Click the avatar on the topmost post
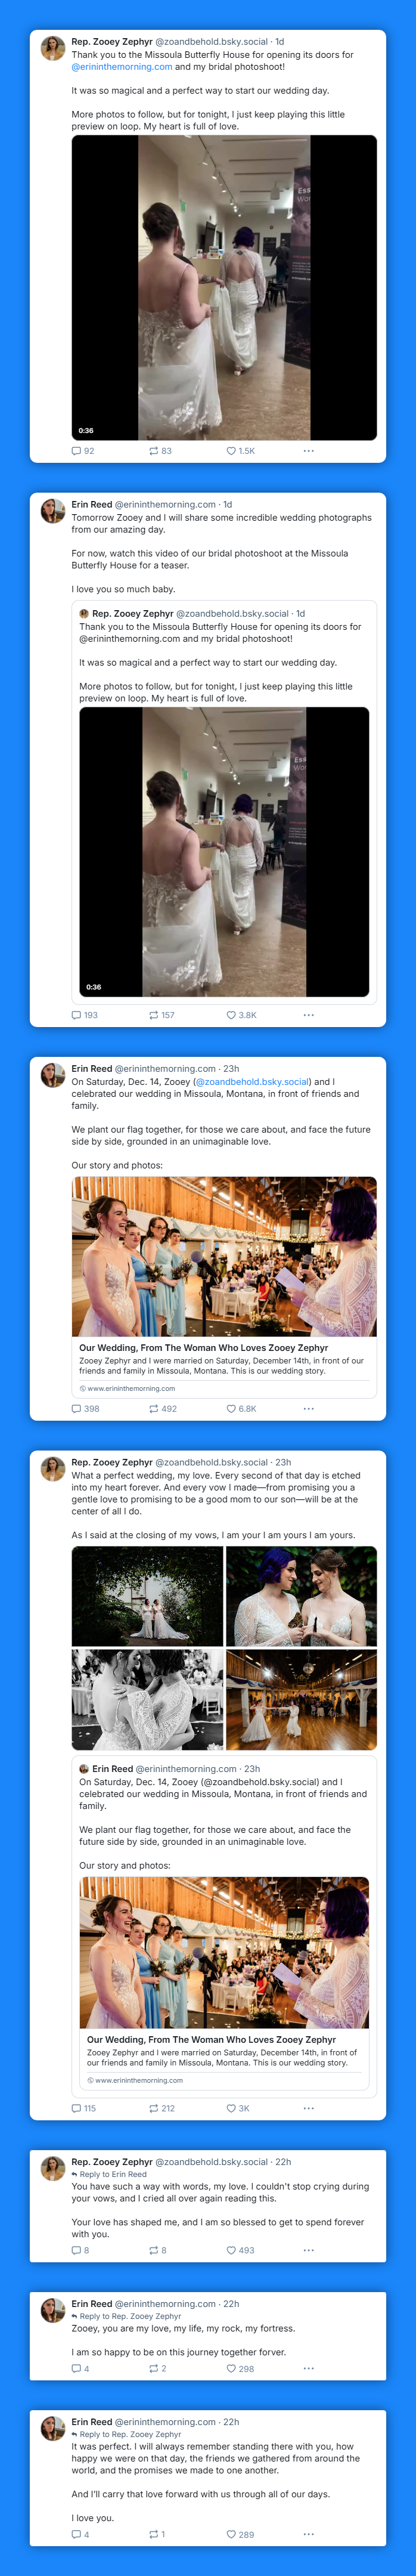The width and height of the screenshot is (416, 2576). [53, 48]
